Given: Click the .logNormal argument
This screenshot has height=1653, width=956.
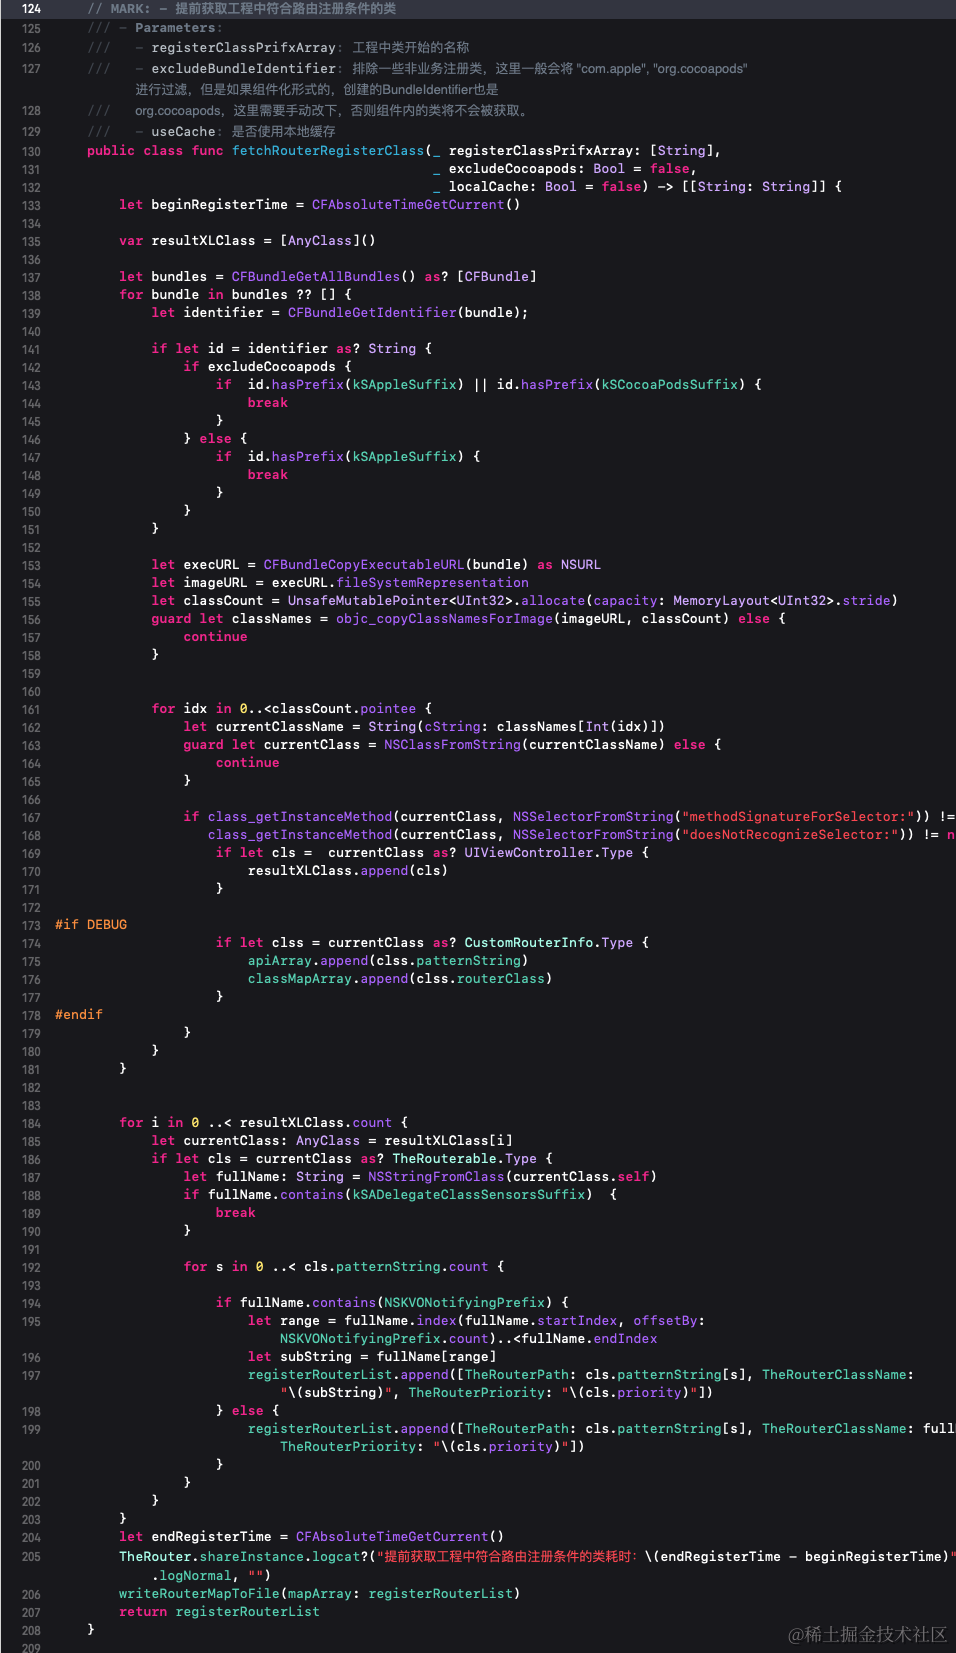Looking at the screenshot, I should click(191, 1576).
